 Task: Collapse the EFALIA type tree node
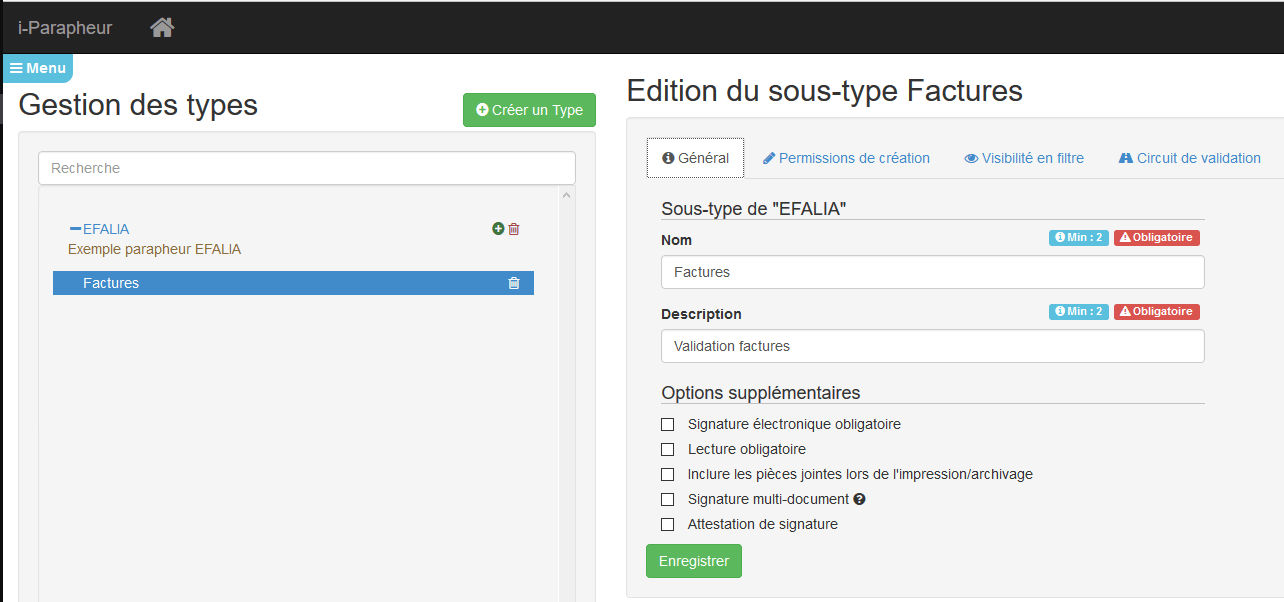[75, 229]
